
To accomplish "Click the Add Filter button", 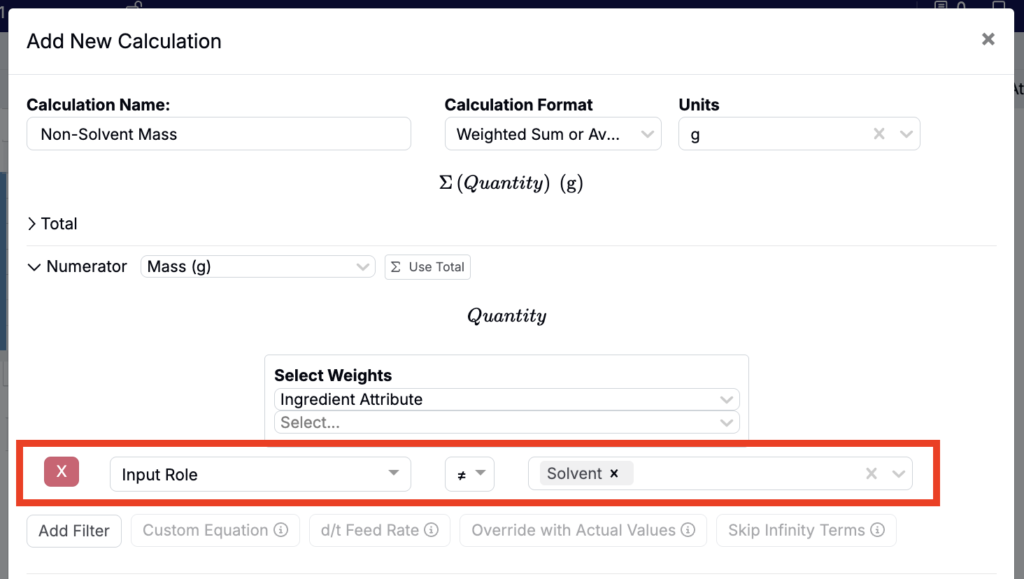I will click(74, 531).
